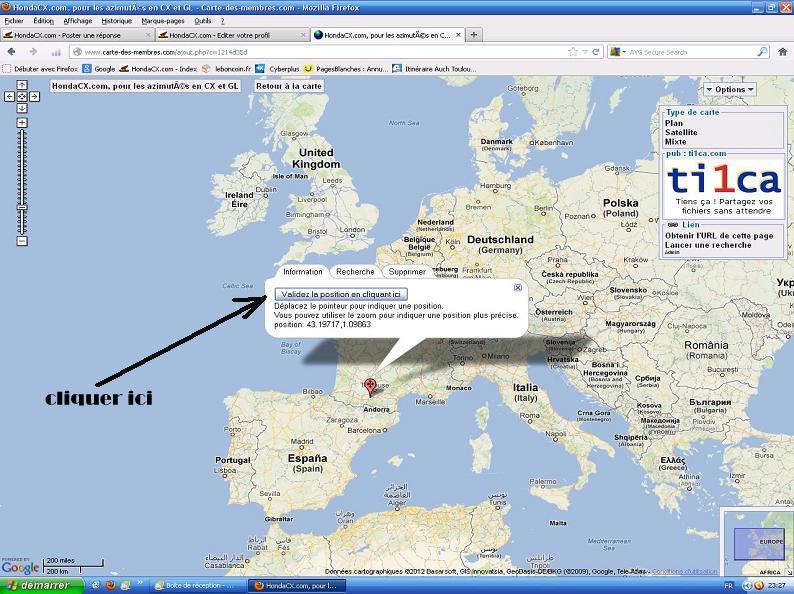Switch to 'Poster une réponse' tab

(x=77, y=35)
